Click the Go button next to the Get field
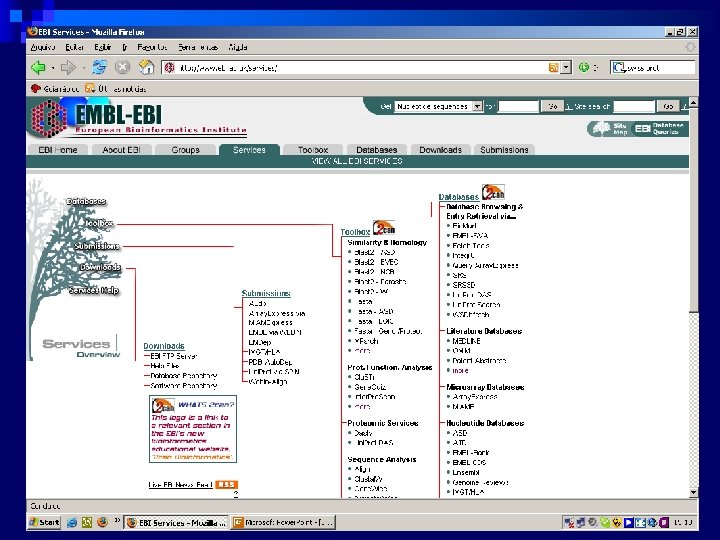Viewport: 720px width, 540px height. [x=553, y=107]
